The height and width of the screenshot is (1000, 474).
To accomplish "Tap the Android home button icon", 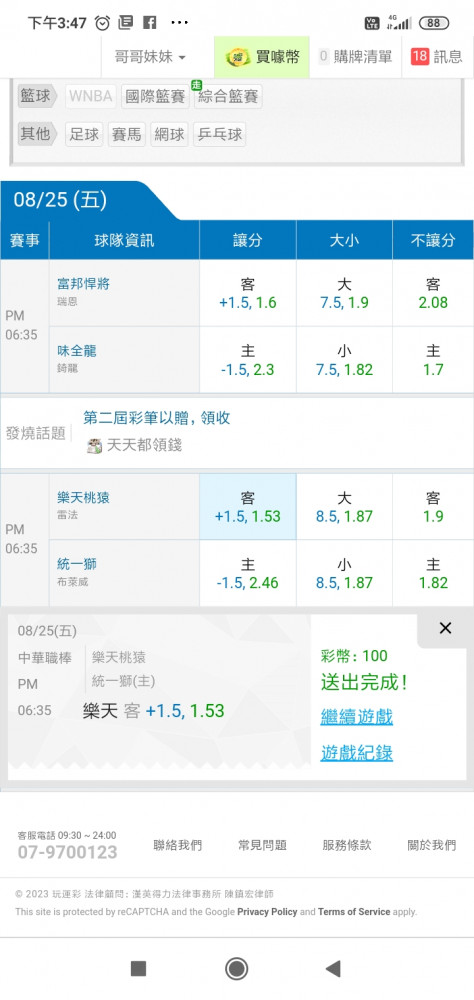I will [x=237, y=969].
